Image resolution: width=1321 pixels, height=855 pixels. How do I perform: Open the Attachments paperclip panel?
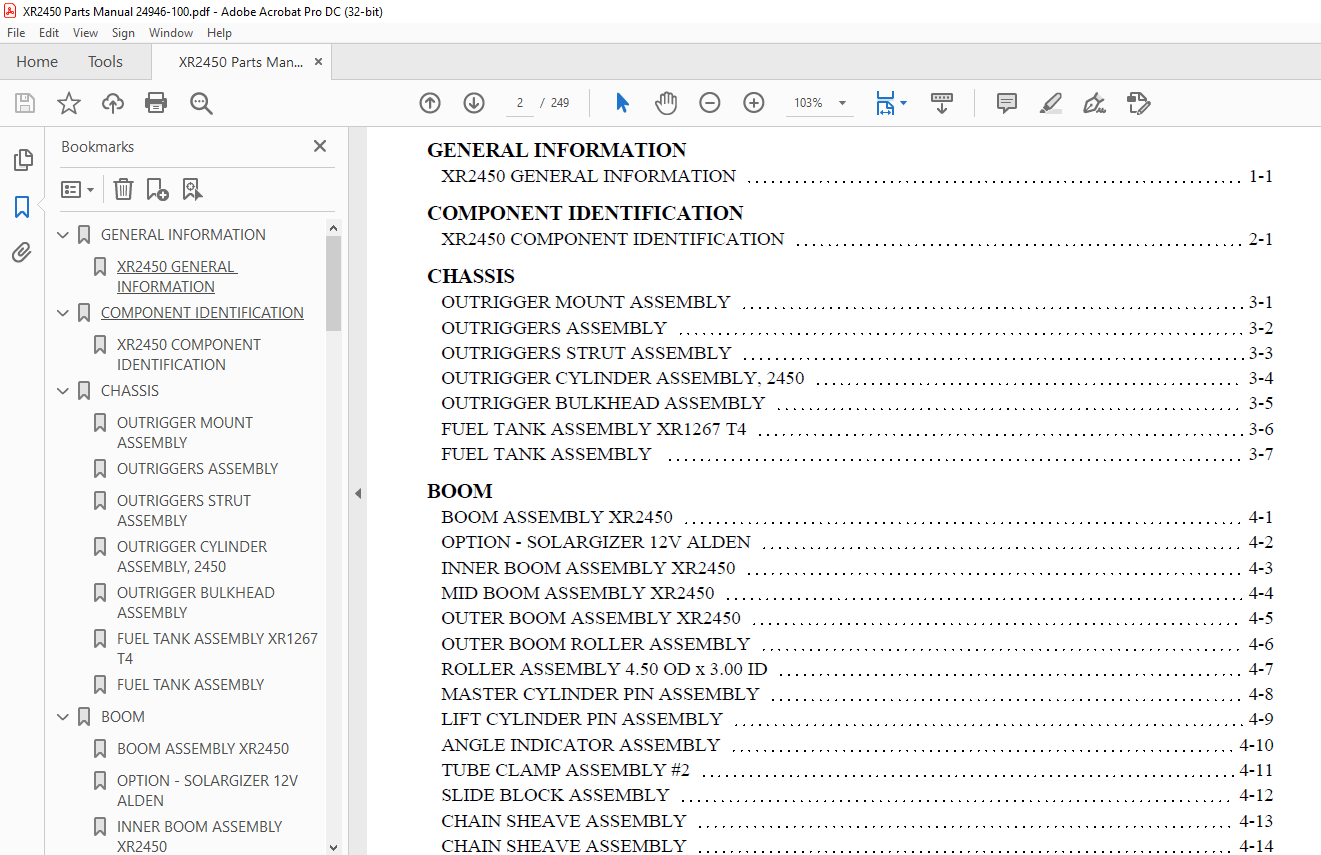point(22,253)
